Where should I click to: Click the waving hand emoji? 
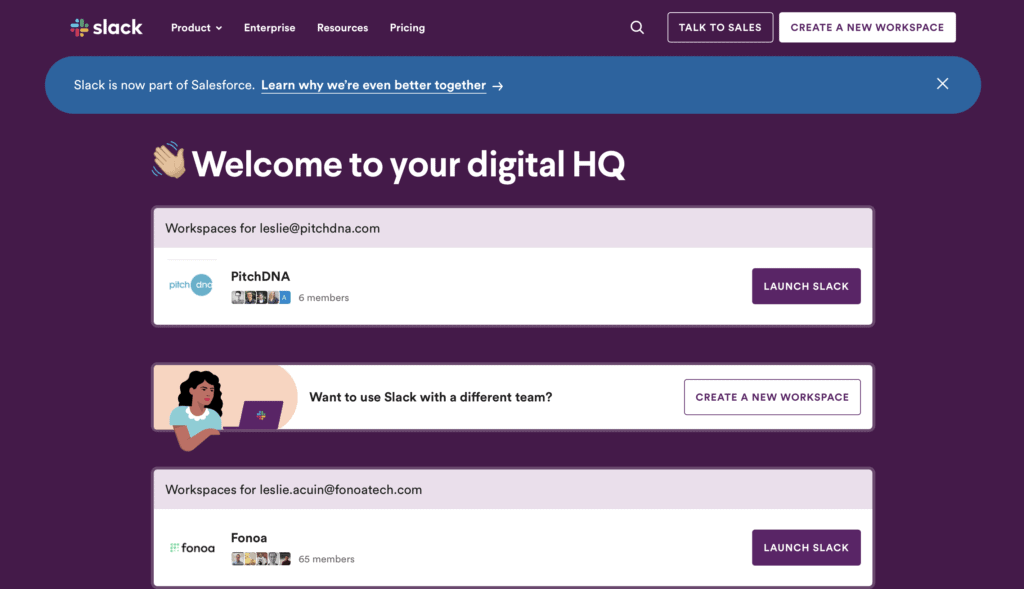click(169, 161)
